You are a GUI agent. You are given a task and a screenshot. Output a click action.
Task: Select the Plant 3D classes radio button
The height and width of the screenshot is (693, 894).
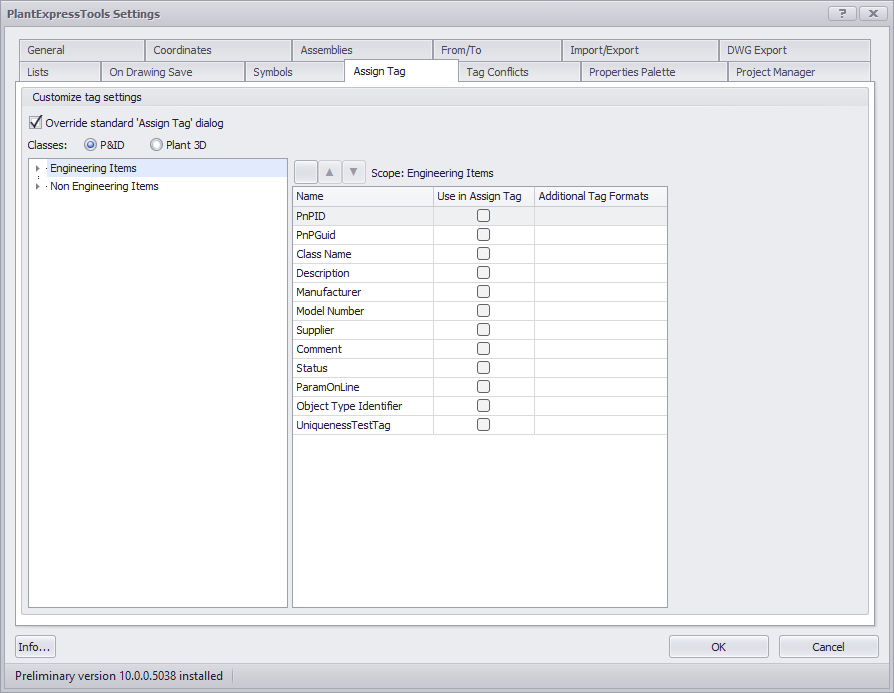(x=156, y=145)
